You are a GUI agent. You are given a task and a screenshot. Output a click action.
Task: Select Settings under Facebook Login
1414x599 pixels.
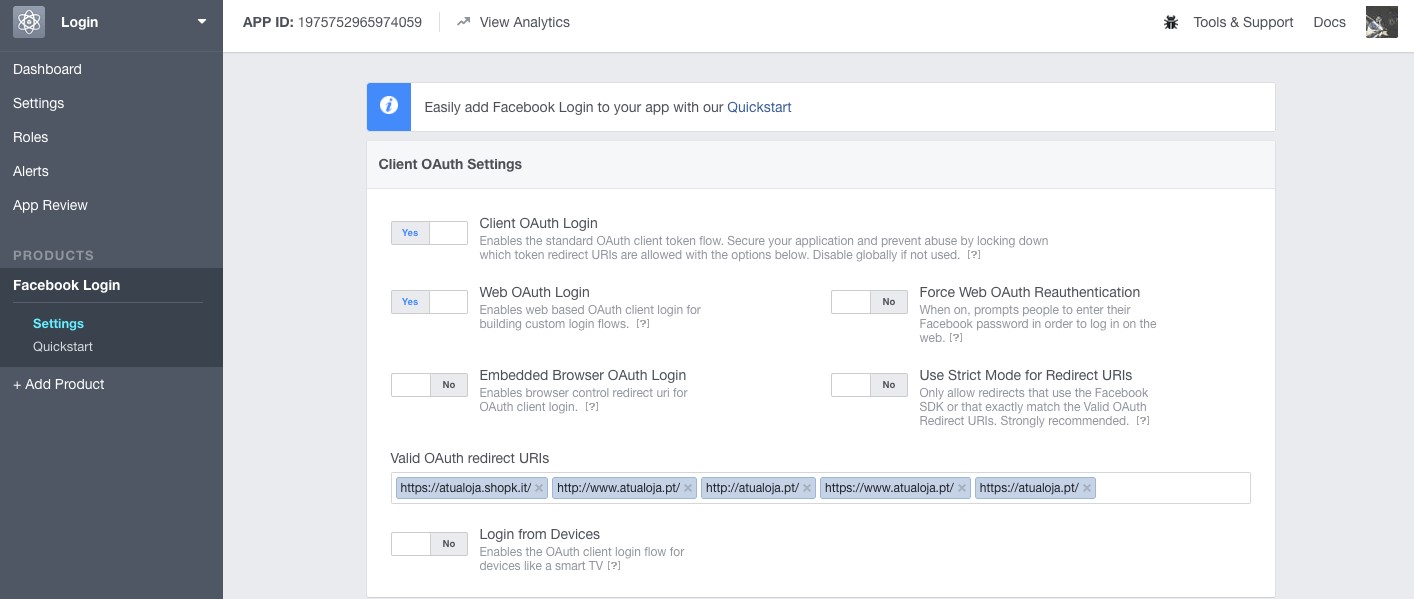pyautogui.click(x=58, y=323)
